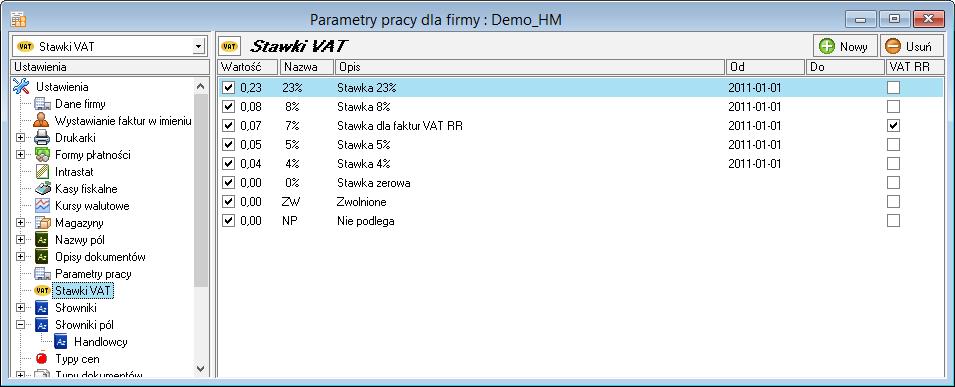Click the Formy płatności money icon

(41, 155)
